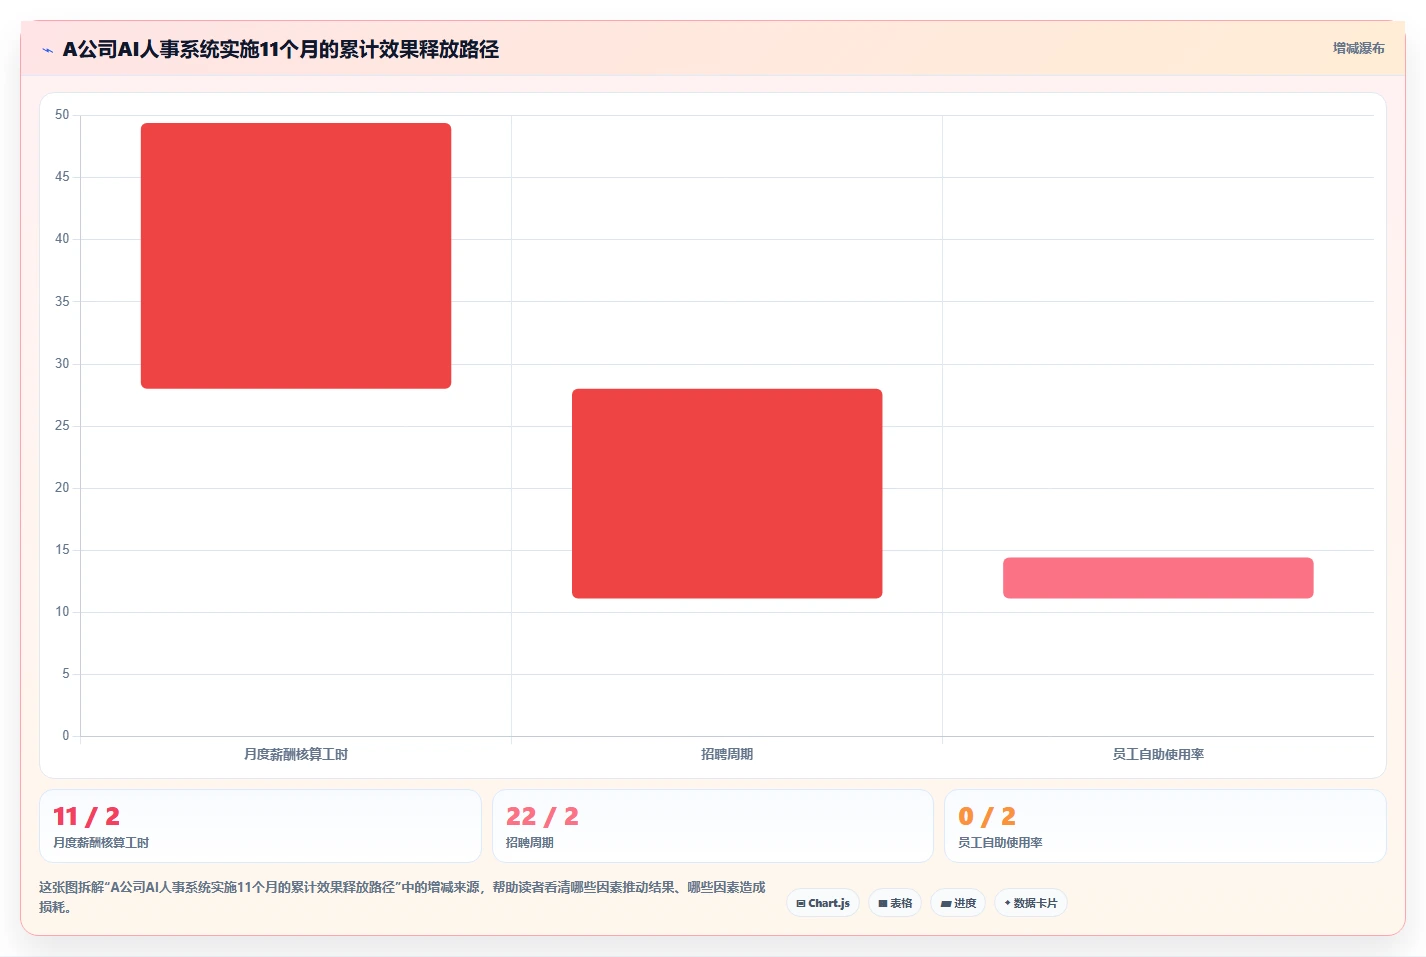Select the 表格 chip

(x=895, y=903)
